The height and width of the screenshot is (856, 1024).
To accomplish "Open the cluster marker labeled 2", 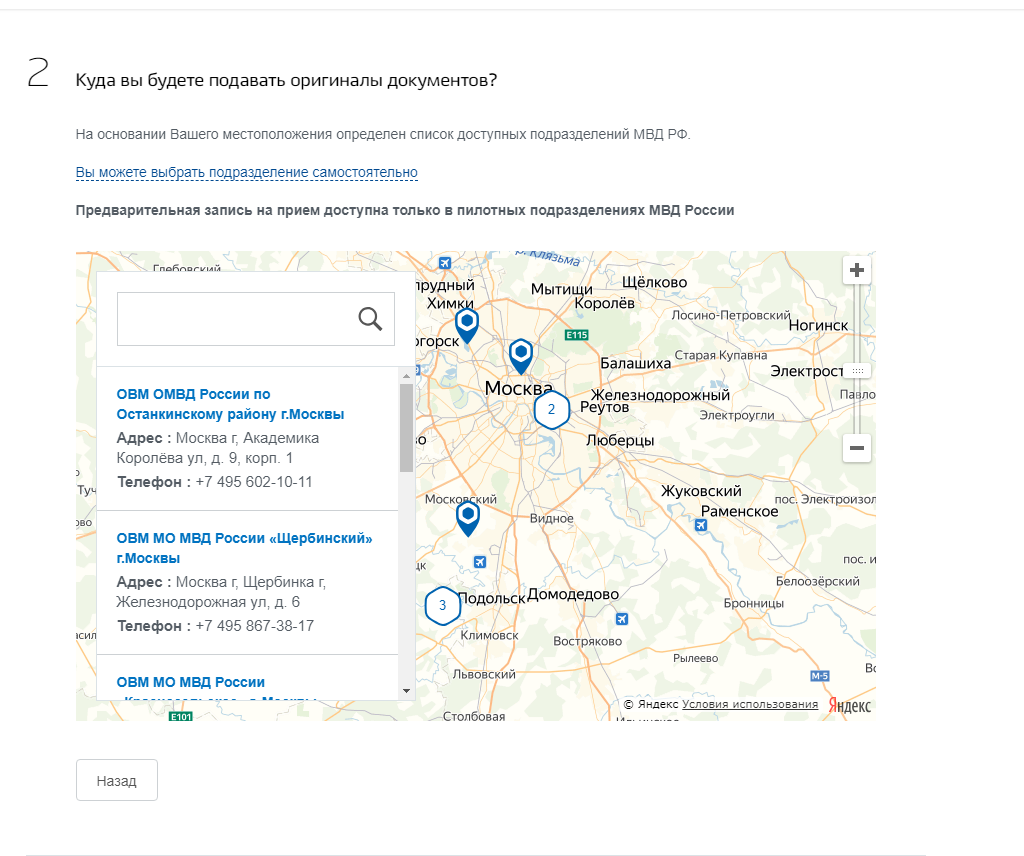I will point(551,410).
